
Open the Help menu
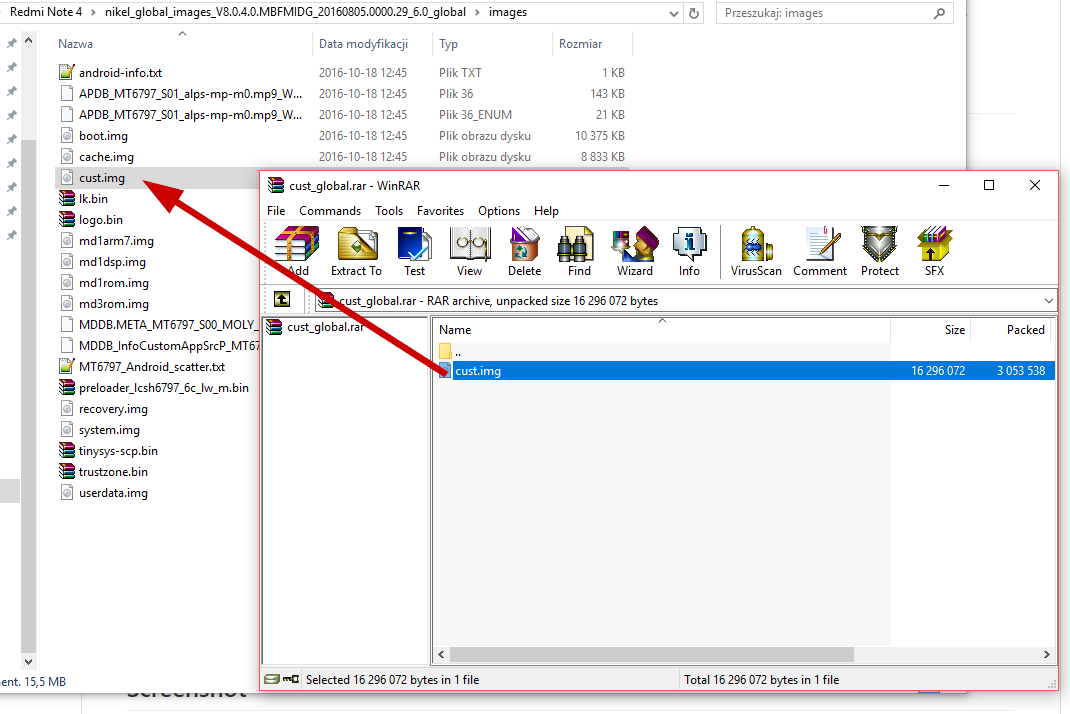pyautogui.click(x=546, y=211)
